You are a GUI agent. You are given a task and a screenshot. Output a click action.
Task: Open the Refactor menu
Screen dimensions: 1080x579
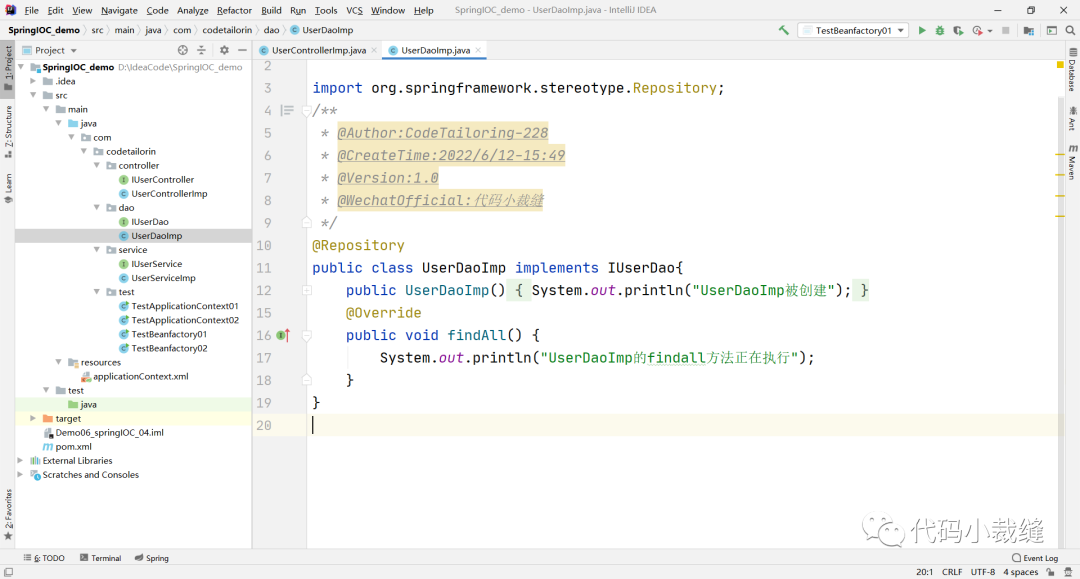234,10
